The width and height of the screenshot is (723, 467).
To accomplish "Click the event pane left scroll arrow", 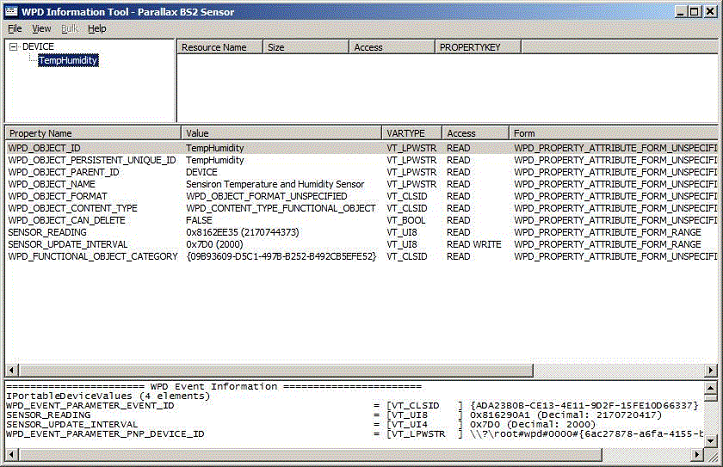I will coord(12,455).
